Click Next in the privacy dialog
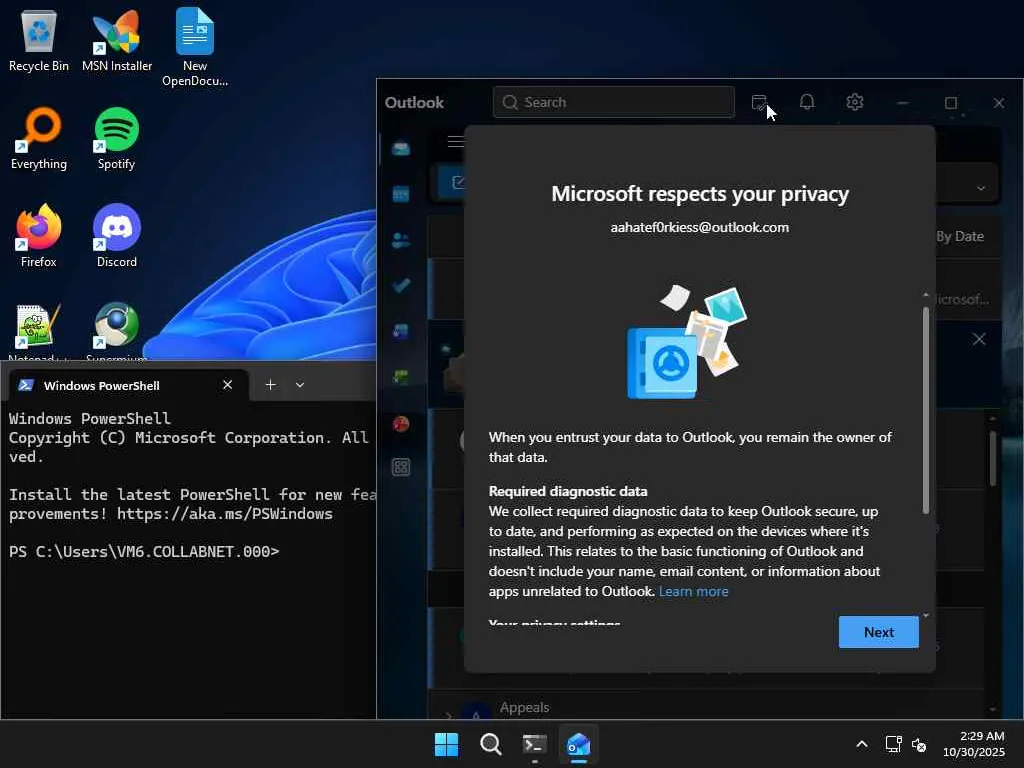Screen dimensions: 1024x768 click(878, 632)
